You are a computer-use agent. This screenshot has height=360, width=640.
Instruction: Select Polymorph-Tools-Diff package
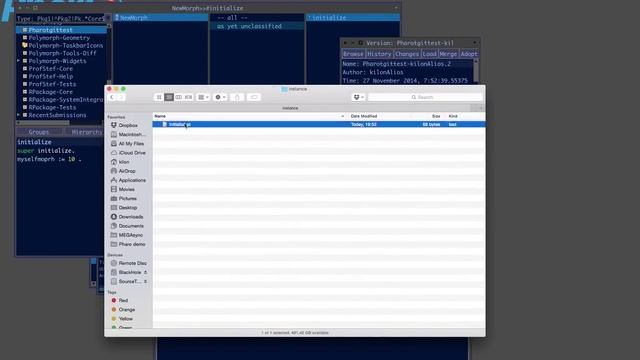62,53
